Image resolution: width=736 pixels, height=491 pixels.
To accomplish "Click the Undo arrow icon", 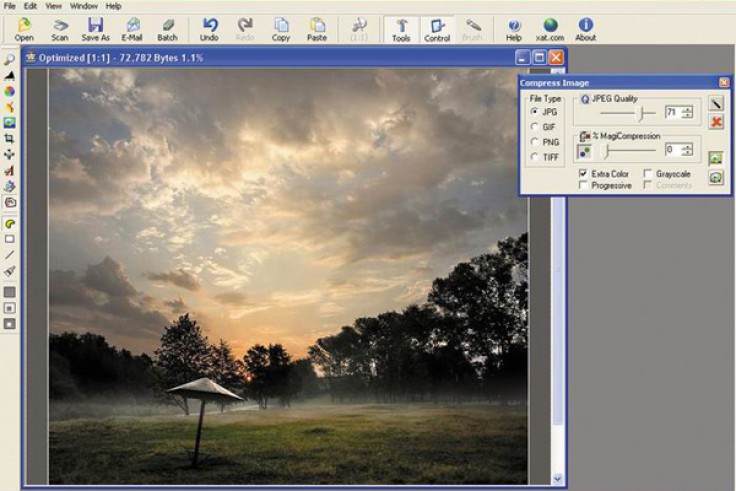I will point(210,26).
